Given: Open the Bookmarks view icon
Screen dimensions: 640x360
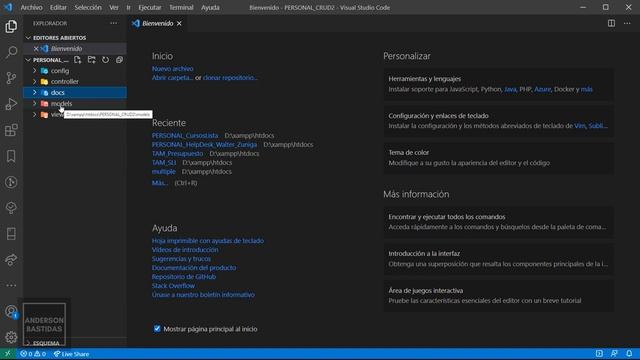Looking at the screenshot, I should click(x=11, y=156).
